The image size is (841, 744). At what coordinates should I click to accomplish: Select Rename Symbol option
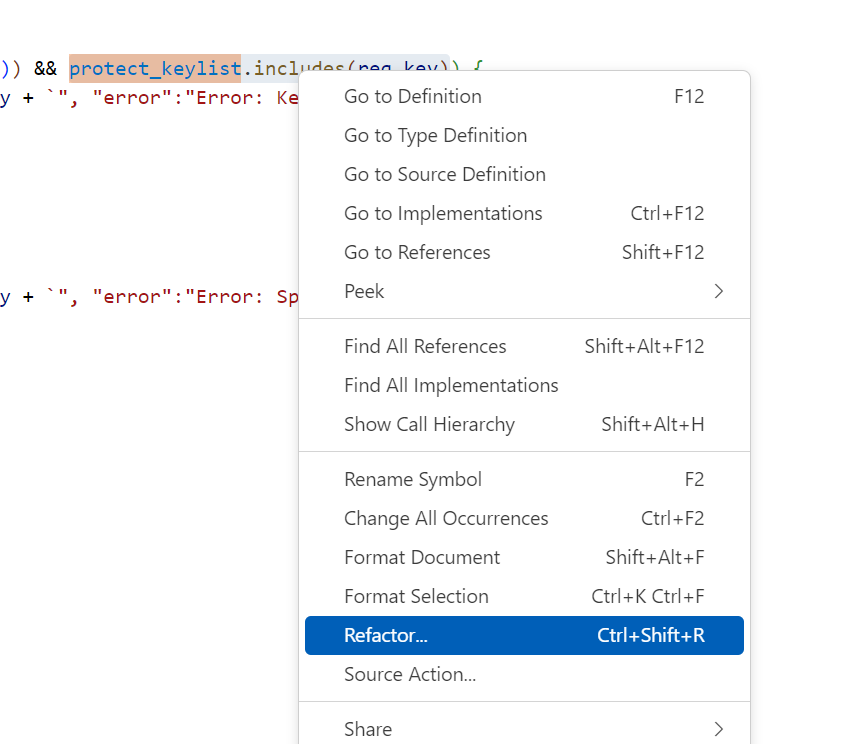(413, 480)
